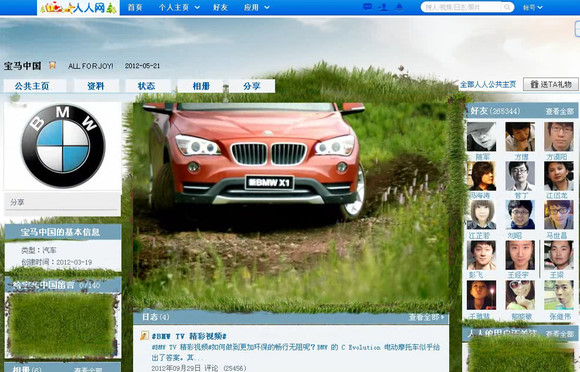Screen dimensions: 580x372
Task: Open friend requests person icon
Action: pos(384,7)
